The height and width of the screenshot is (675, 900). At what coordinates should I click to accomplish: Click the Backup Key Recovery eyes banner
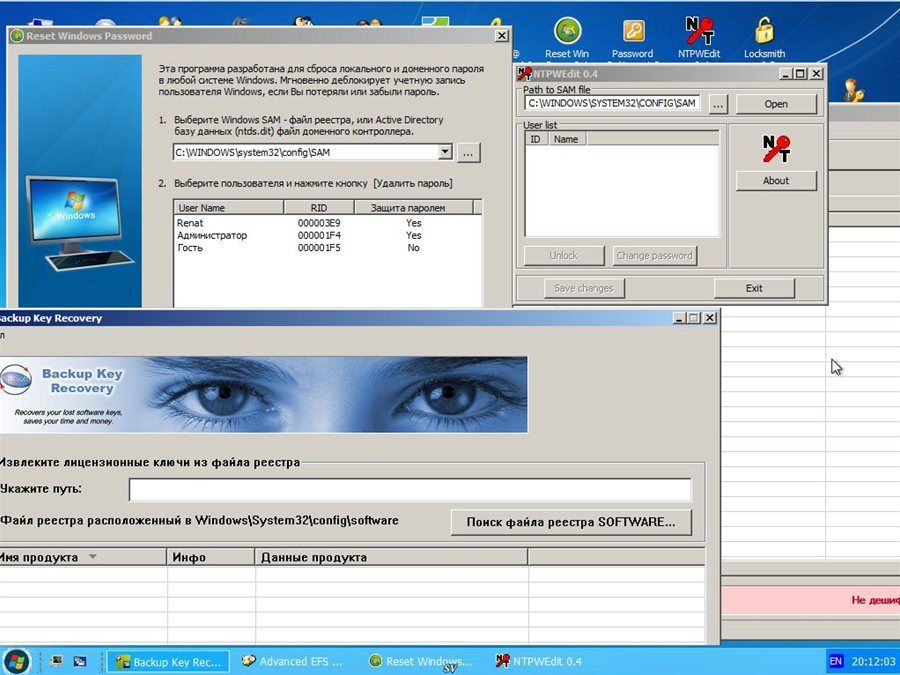pos(264,395)
